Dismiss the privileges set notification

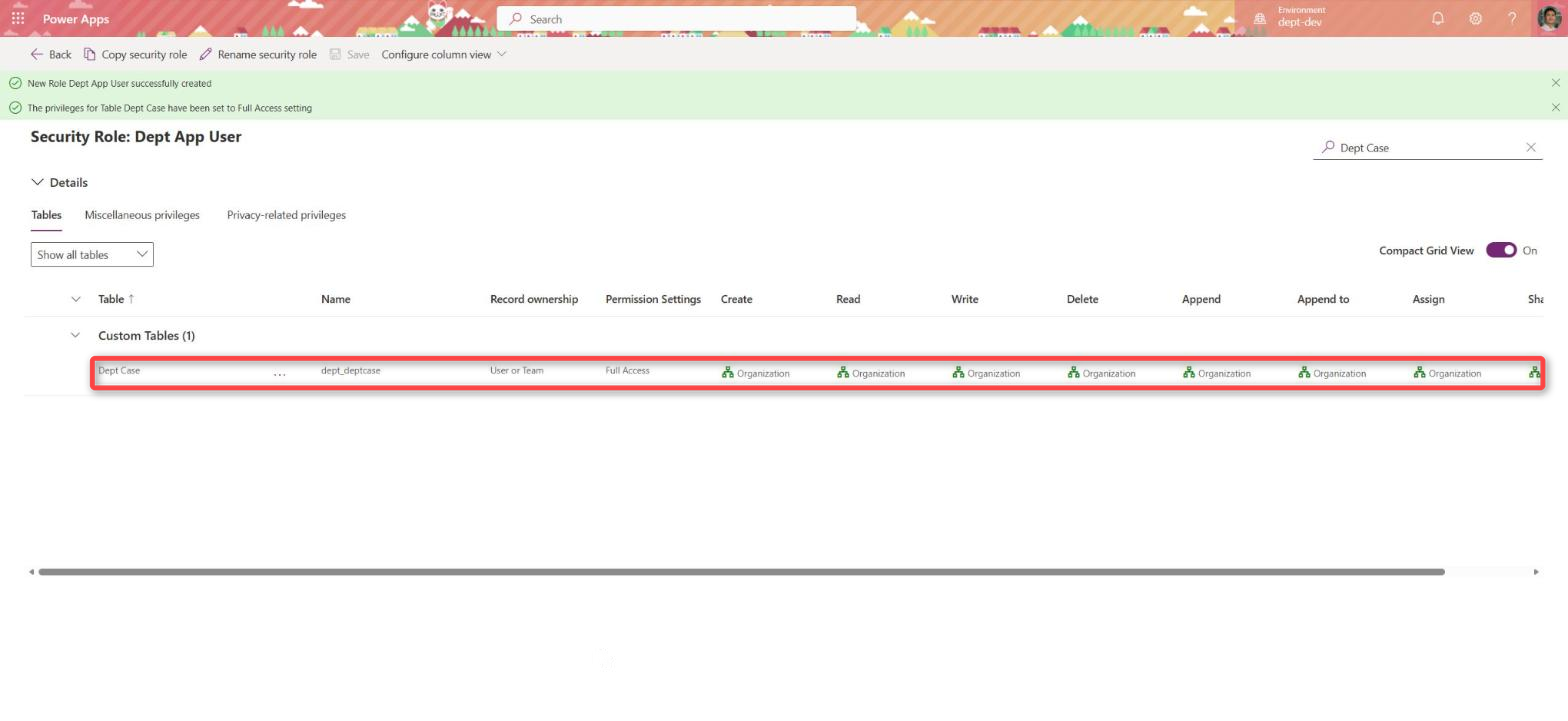click(1555, 107)
